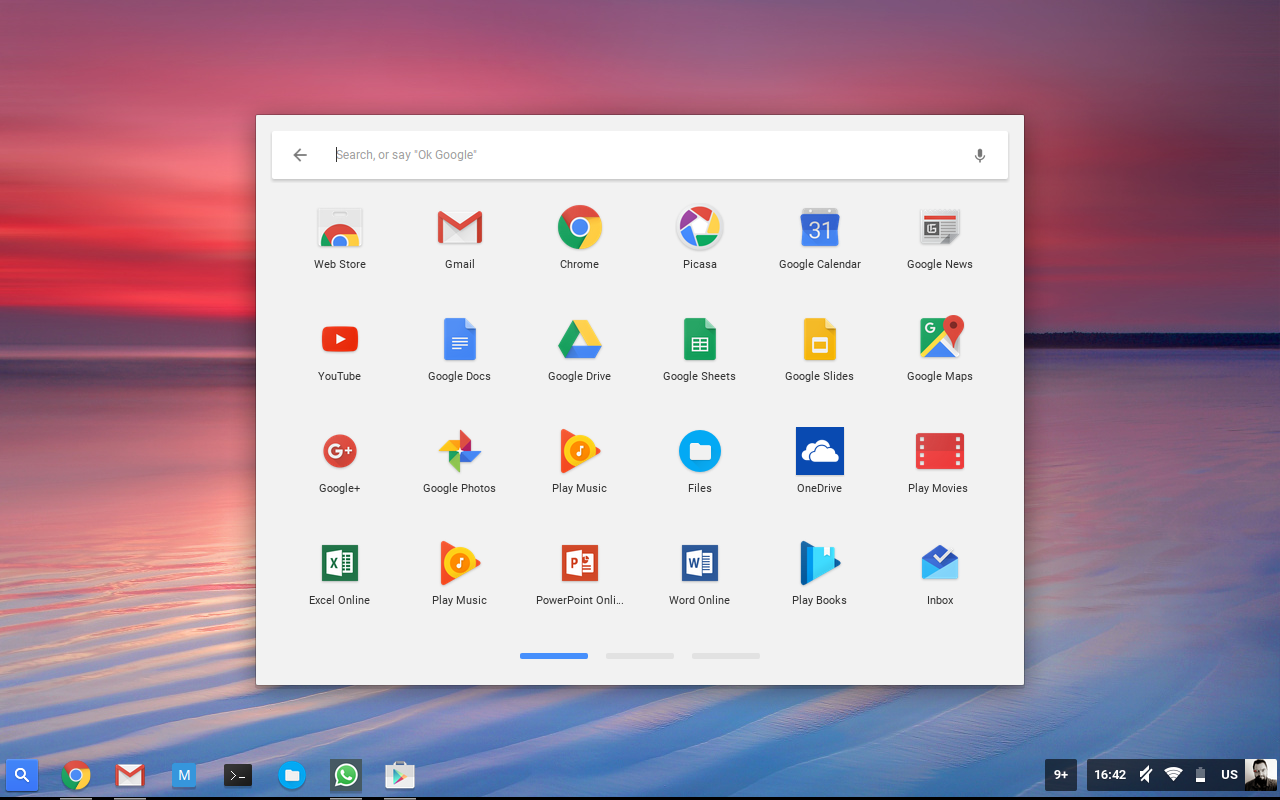Launch Google Maps

pos(940,350)
